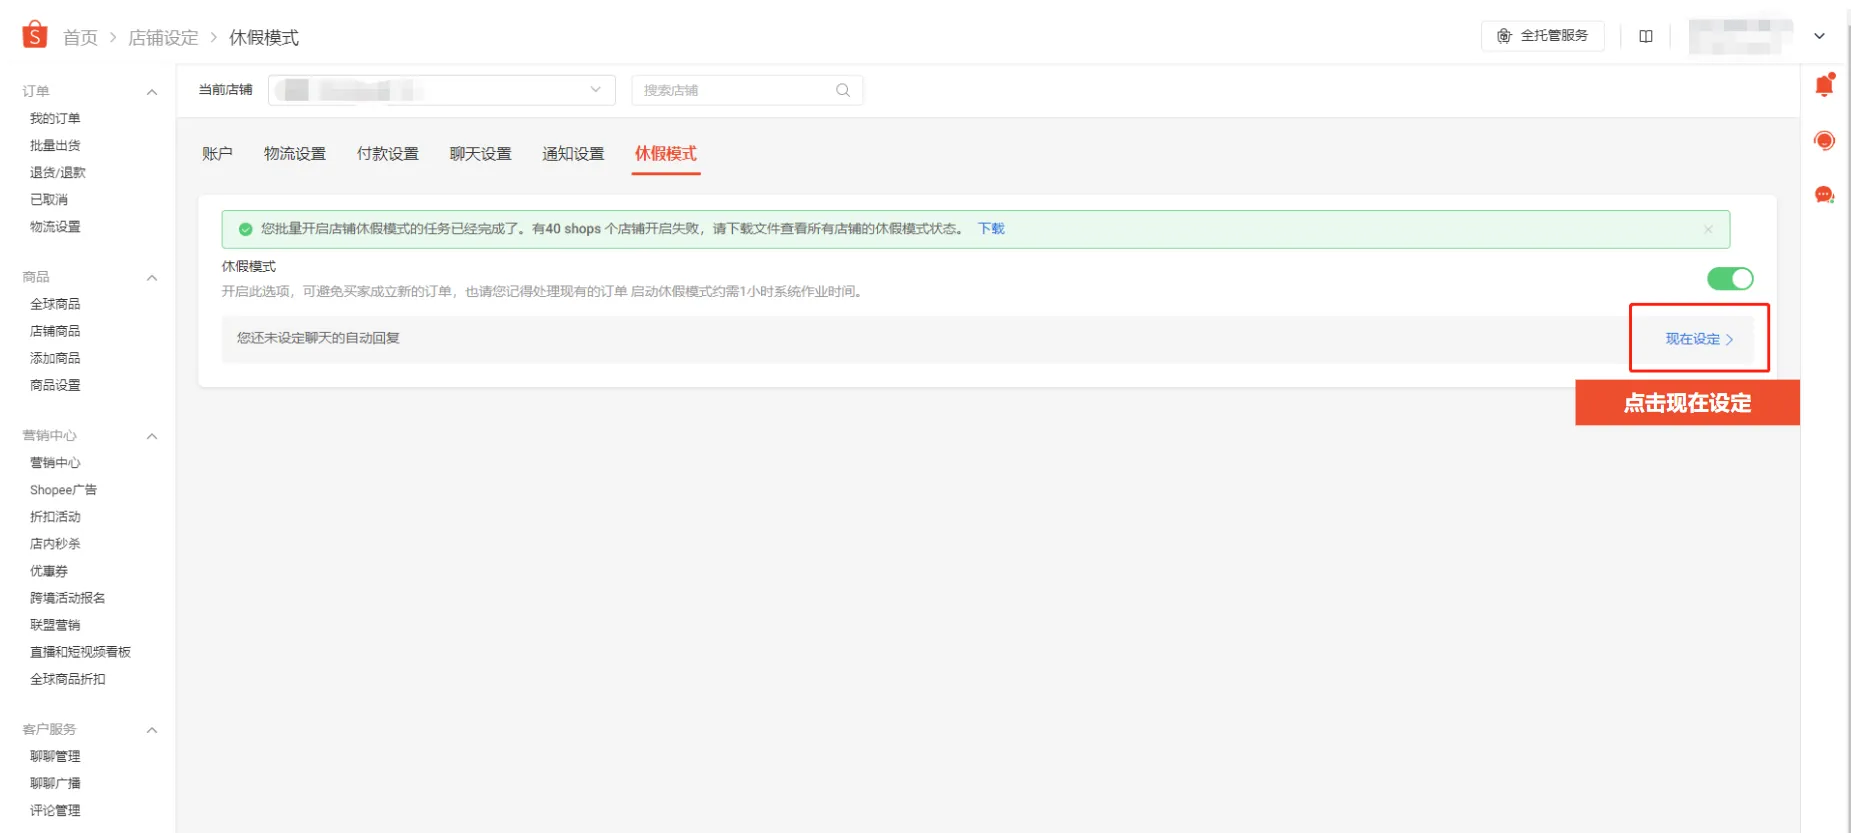Focus the 搜索店铺 search field

point(747,90)
